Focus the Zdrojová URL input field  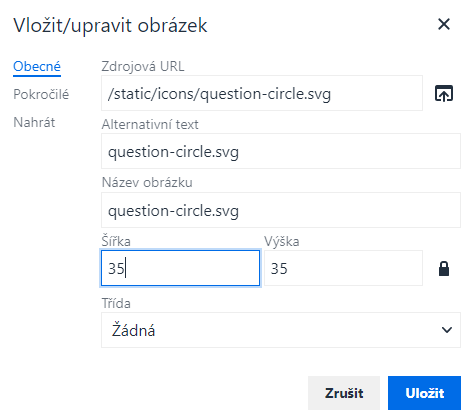(262, 93)
